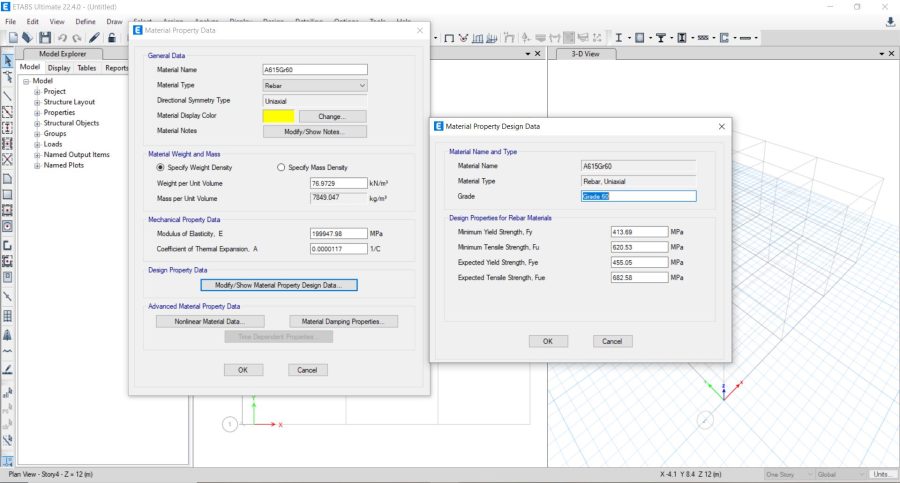
Task: Click the I-section frame design icon
Action: tap(618, 38)
